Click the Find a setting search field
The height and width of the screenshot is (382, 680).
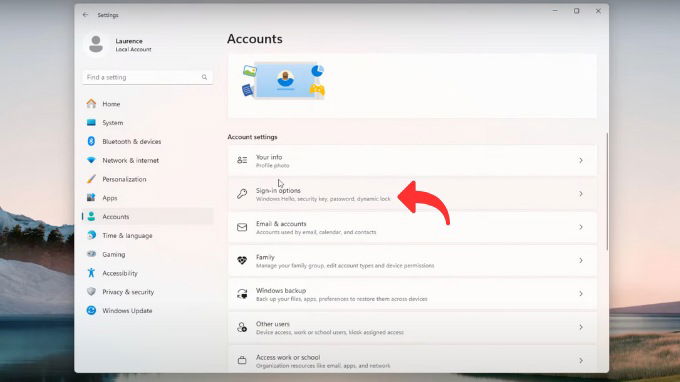147,77
